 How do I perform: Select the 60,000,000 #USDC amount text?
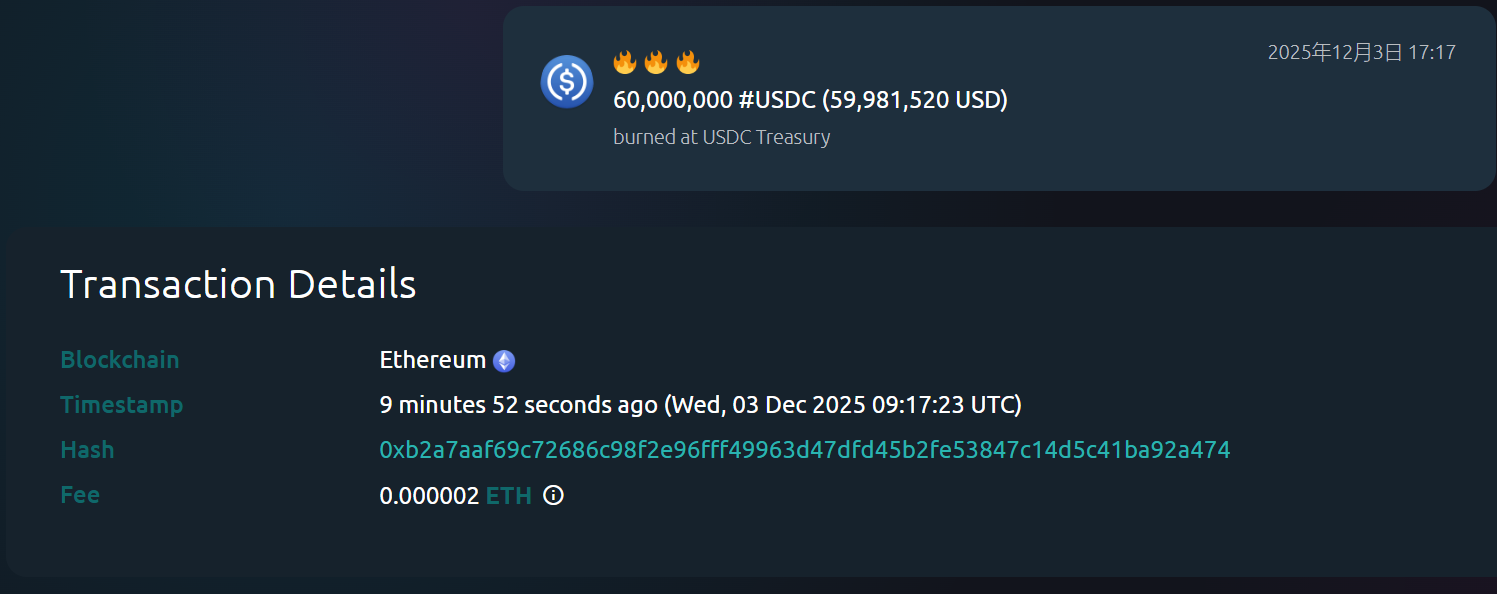[713, 100]
